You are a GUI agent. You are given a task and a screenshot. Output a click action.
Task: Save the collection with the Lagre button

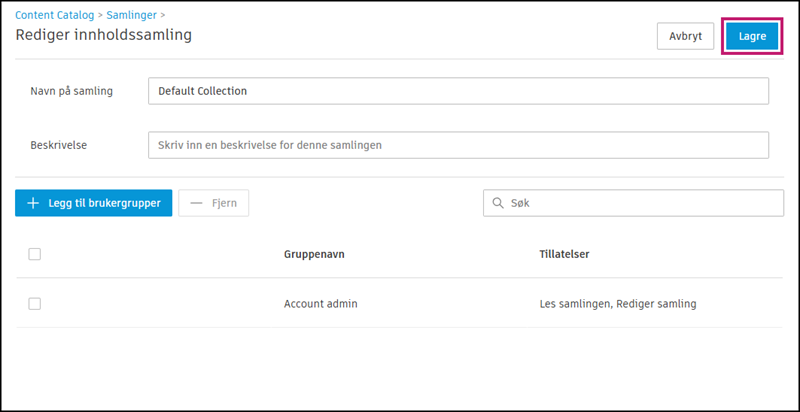click(x=752, y=36)
